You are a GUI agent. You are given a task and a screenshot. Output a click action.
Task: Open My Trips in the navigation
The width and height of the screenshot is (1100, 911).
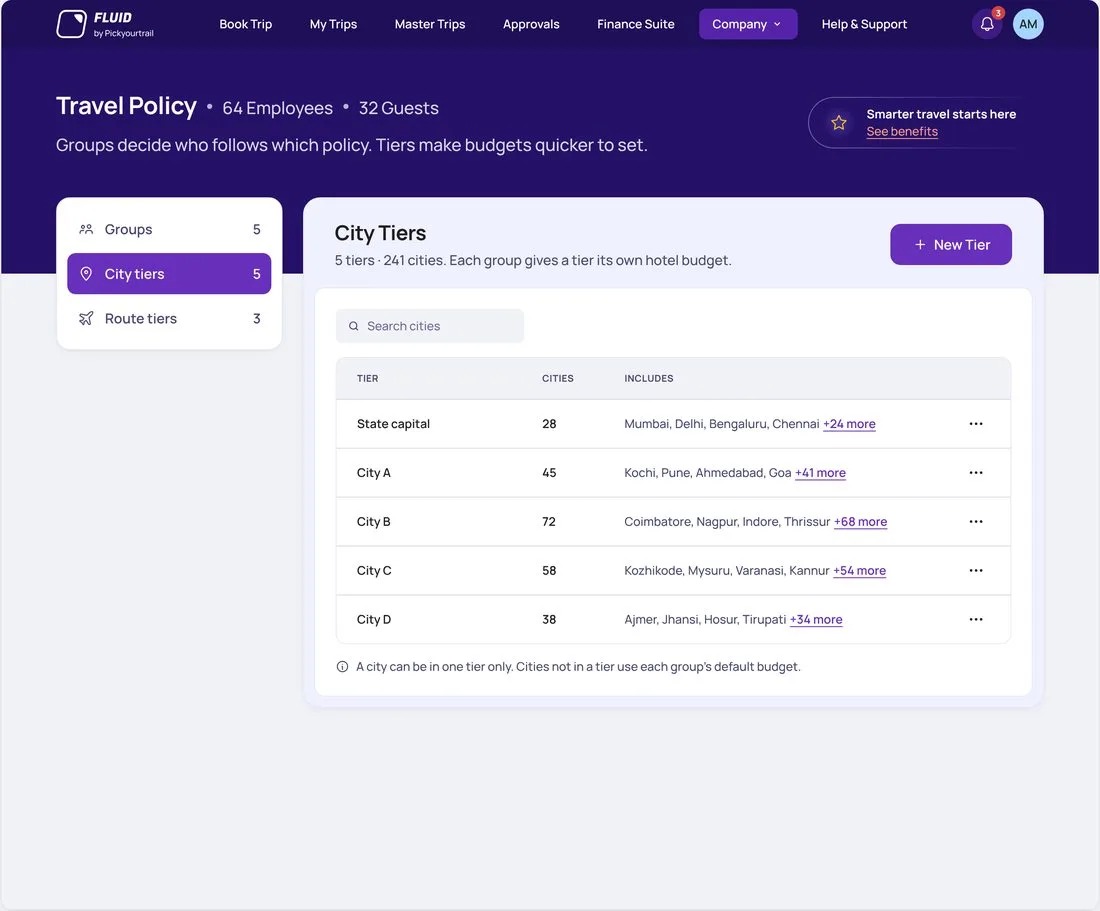click(x=333, y=25)
